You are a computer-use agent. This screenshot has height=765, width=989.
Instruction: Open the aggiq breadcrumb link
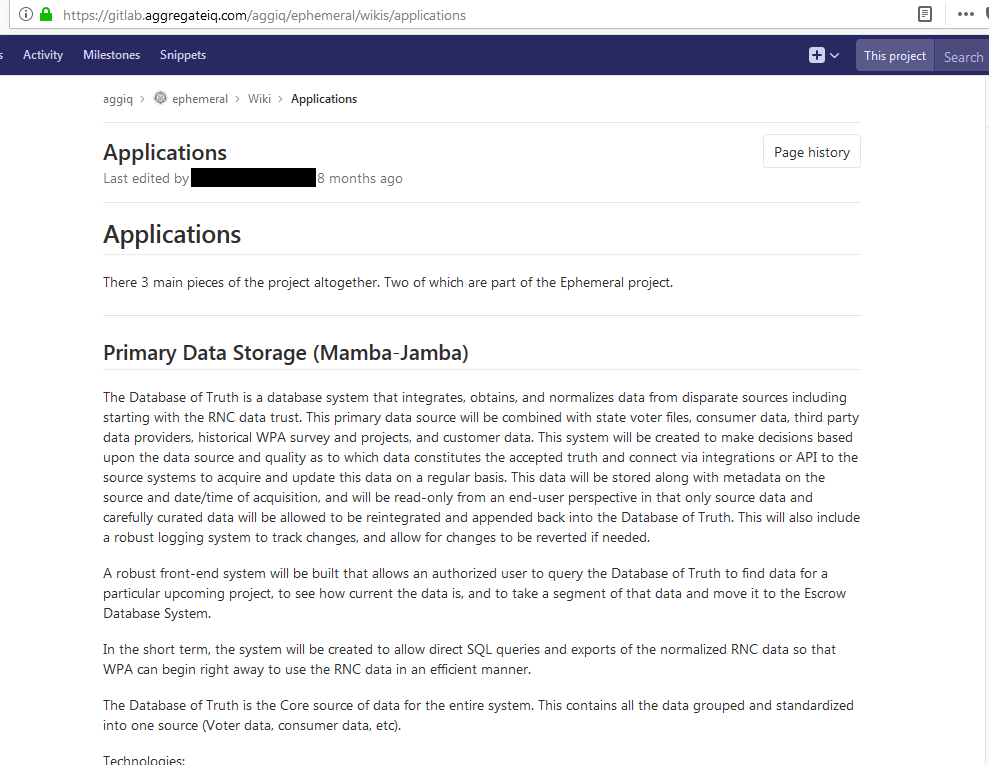tap(118, 99)
